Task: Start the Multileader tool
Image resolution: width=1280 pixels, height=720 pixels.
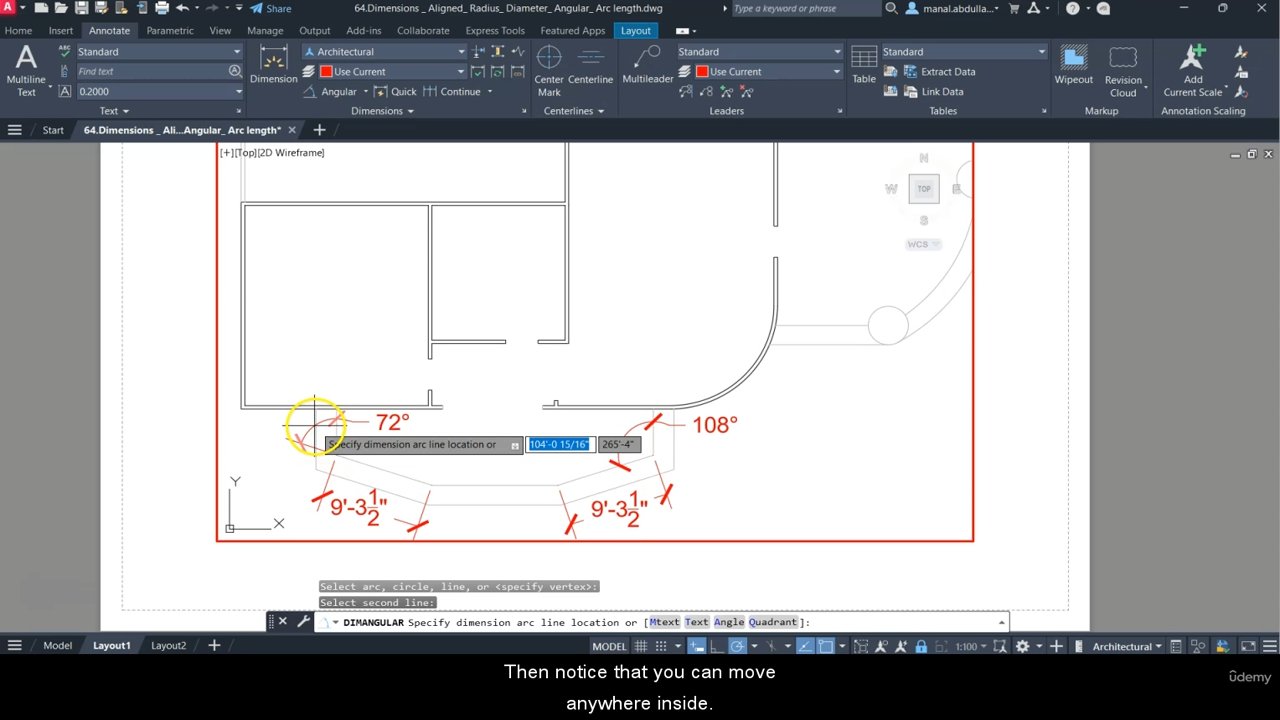Action: pos(648,65)
